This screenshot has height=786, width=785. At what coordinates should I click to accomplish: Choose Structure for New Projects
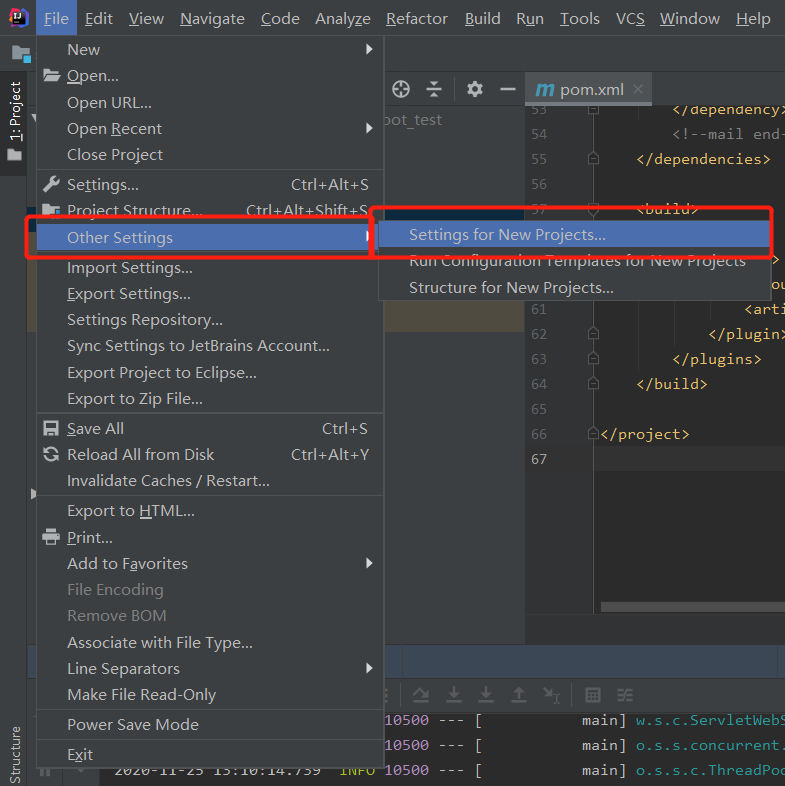(574, 288)
